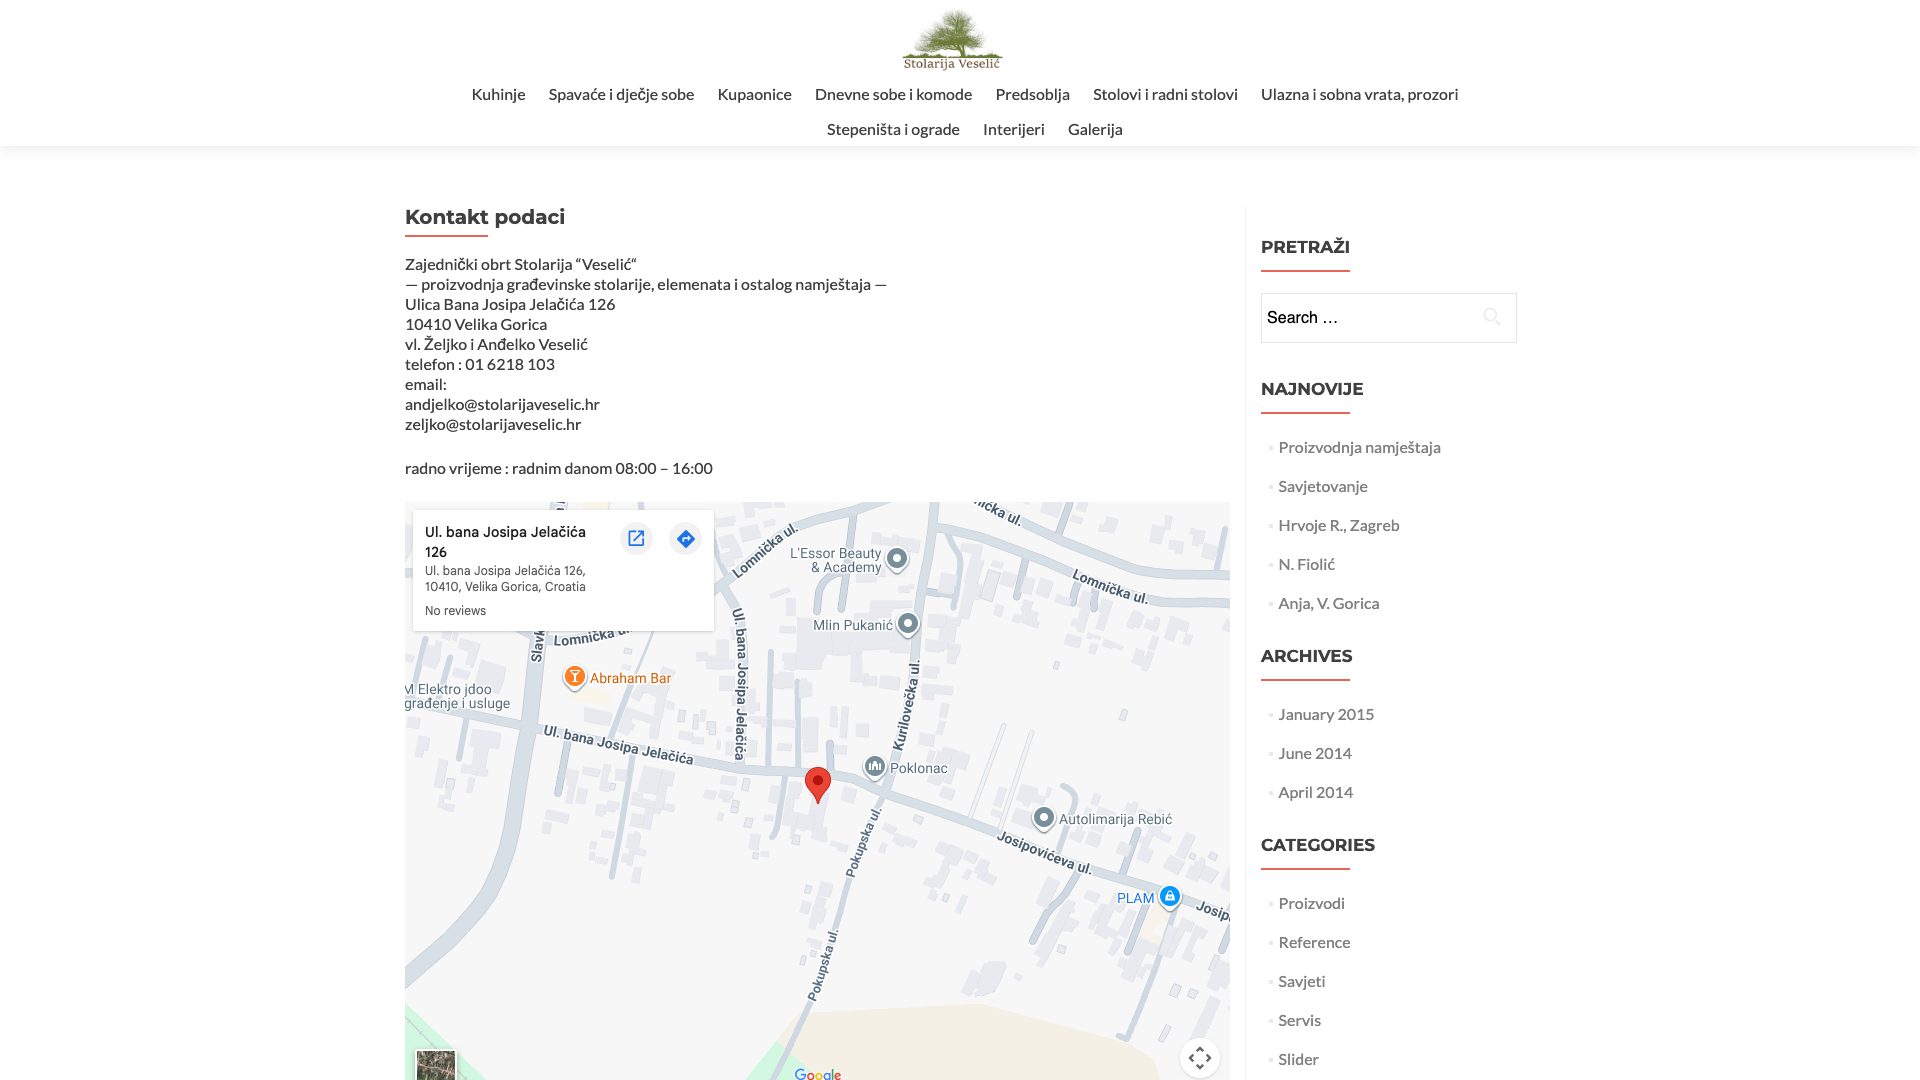Open the Reference category link
The width and height of the screenshot is (1920, 1080).
1313,942
